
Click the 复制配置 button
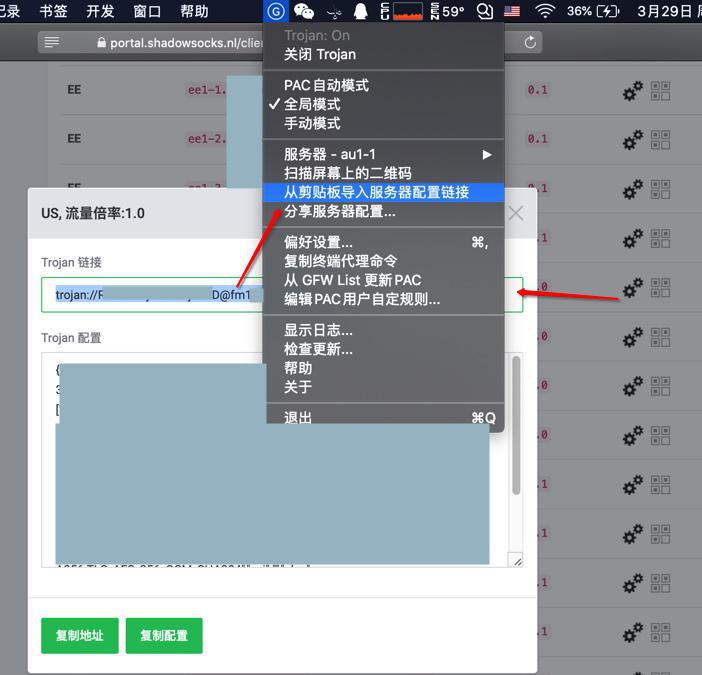[164, 636]
